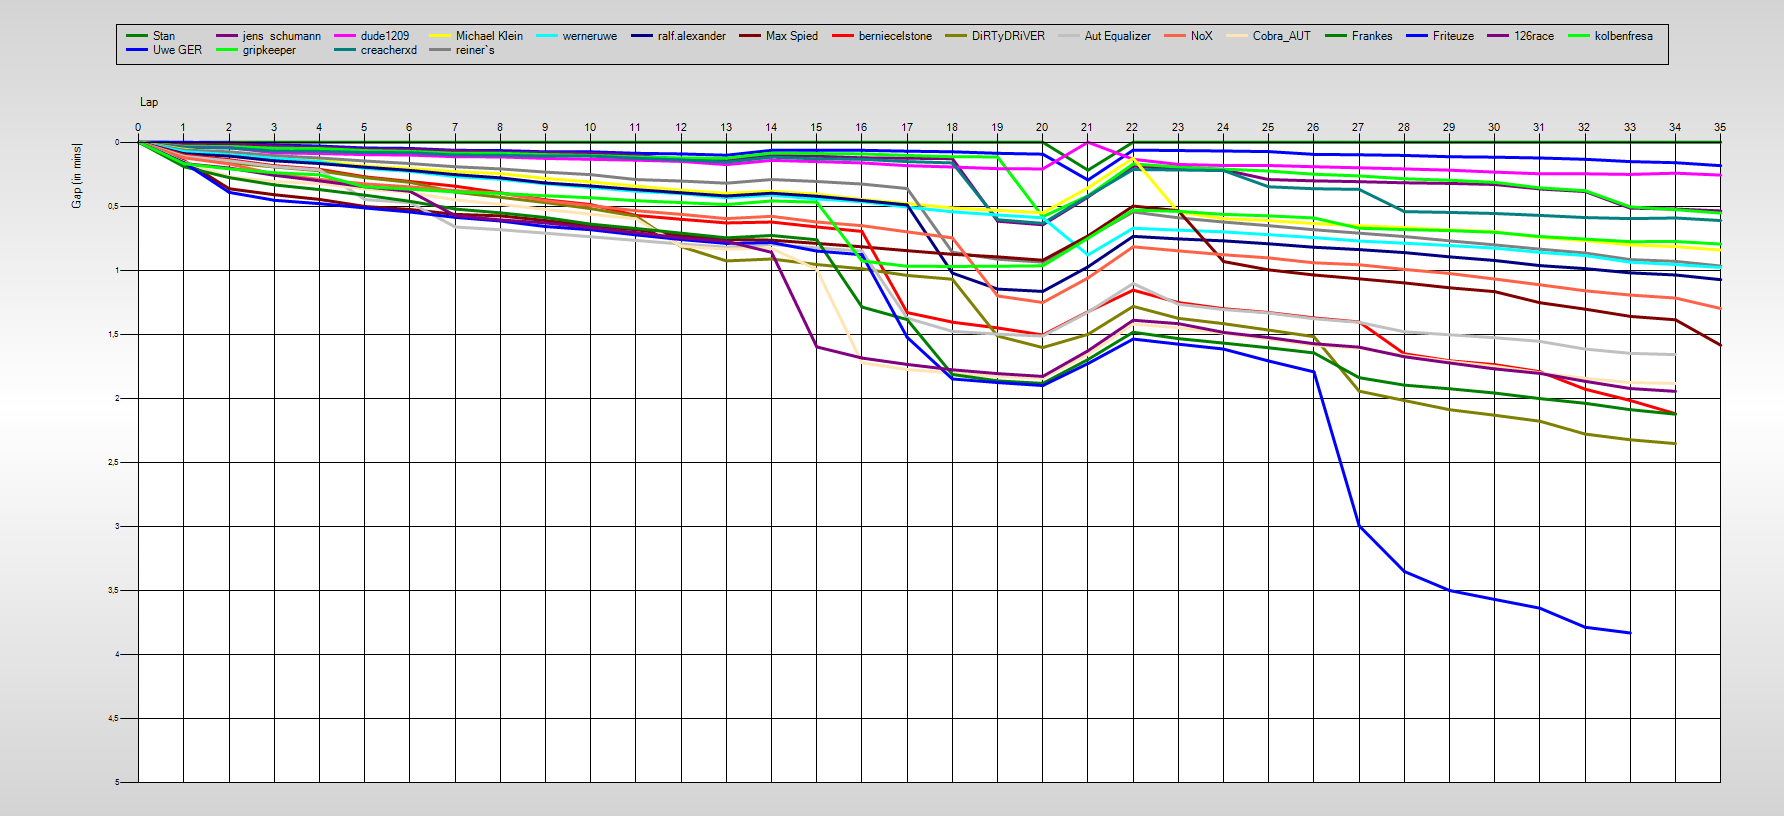Click the kolbenfresa legend label
Viewport: 1784px width, 816px height.
(x=1623, y=36)
